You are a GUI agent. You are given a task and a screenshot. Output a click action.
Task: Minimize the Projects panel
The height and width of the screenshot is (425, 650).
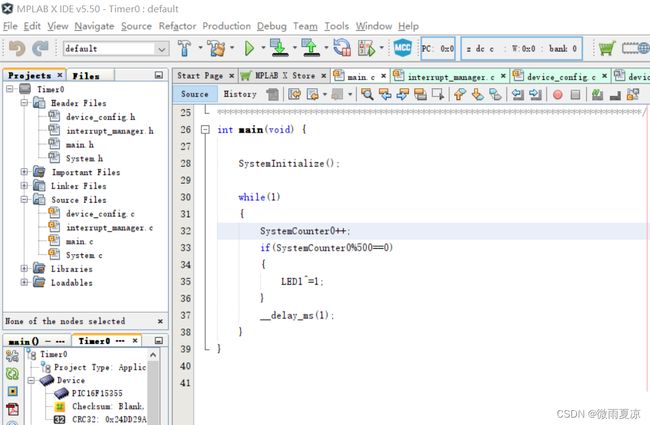tap(159, 75)
